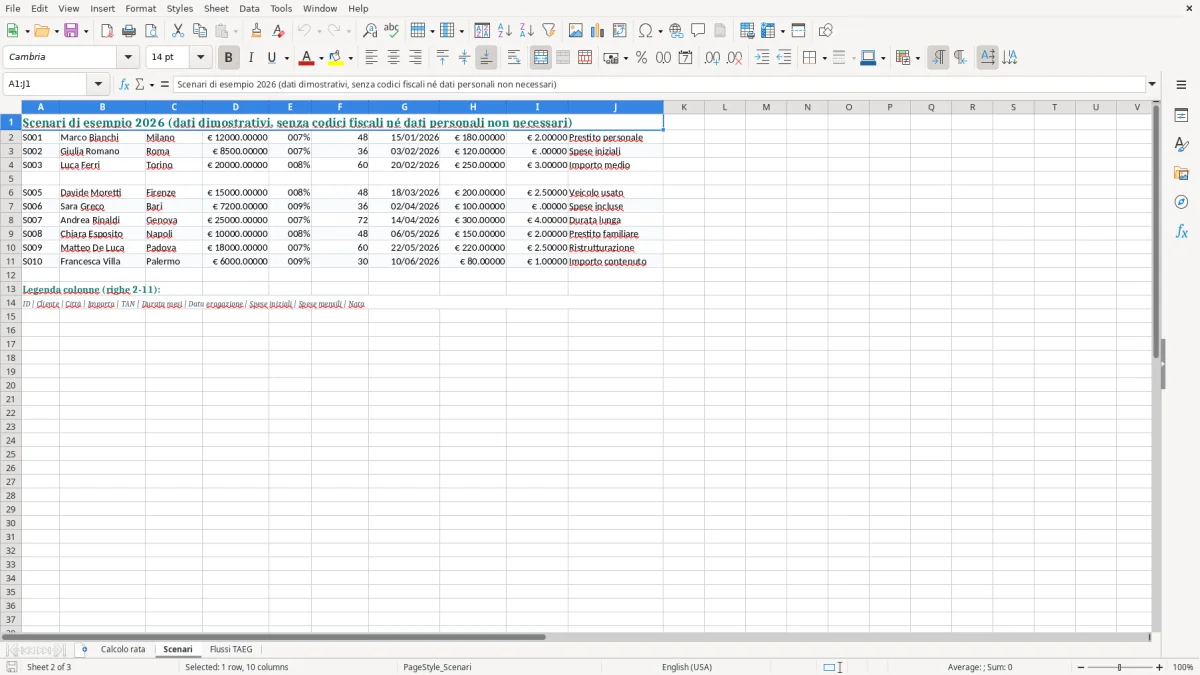Click Function Wizard fx icon
Image resolution: width=1200 pixels, height=675 pixels.
tap(124, 85)
